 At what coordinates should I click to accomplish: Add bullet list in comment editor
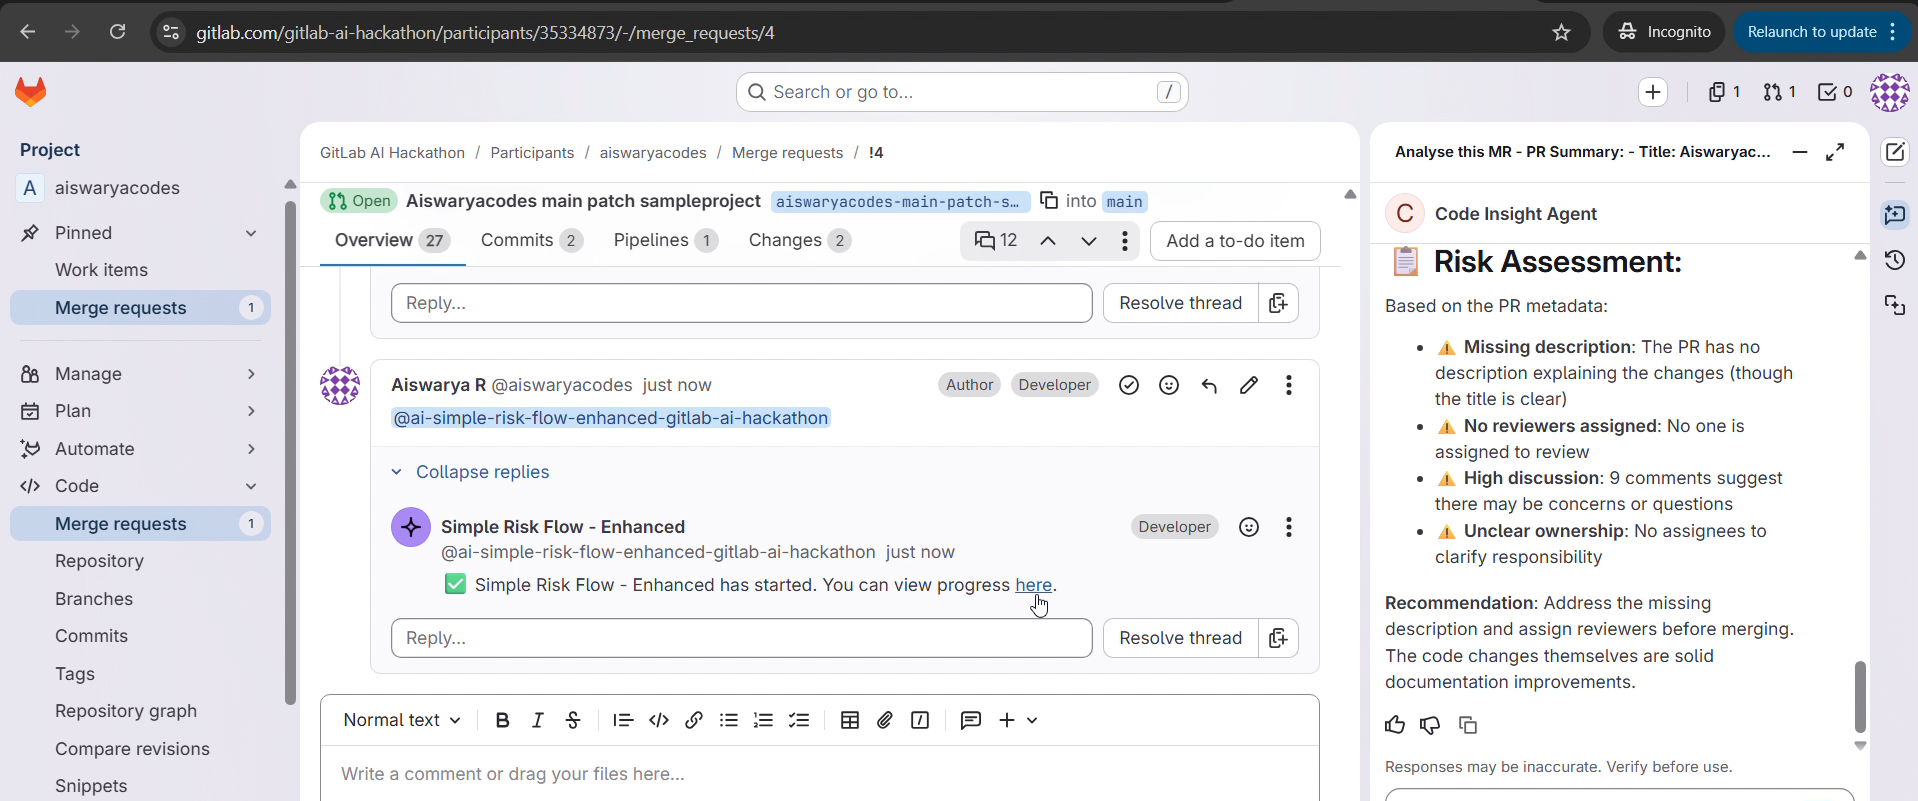click(729, 720)
